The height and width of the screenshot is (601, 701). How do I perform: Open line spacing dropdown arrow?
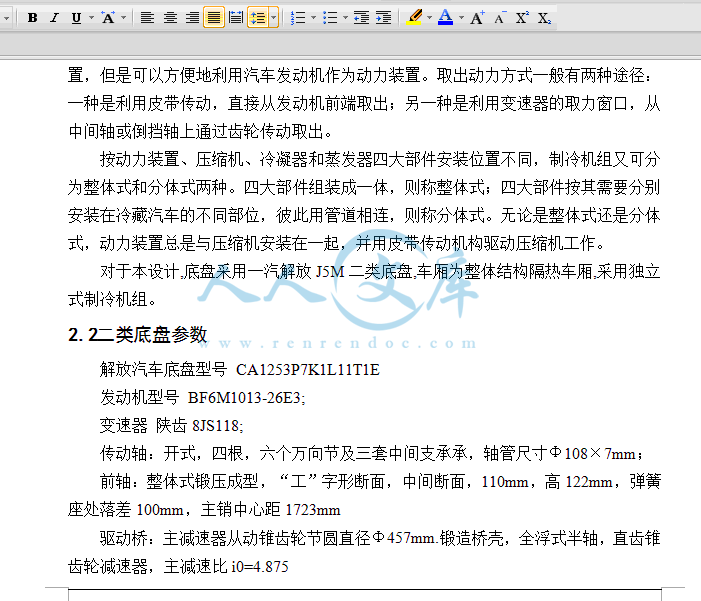(x=273, y=18)
